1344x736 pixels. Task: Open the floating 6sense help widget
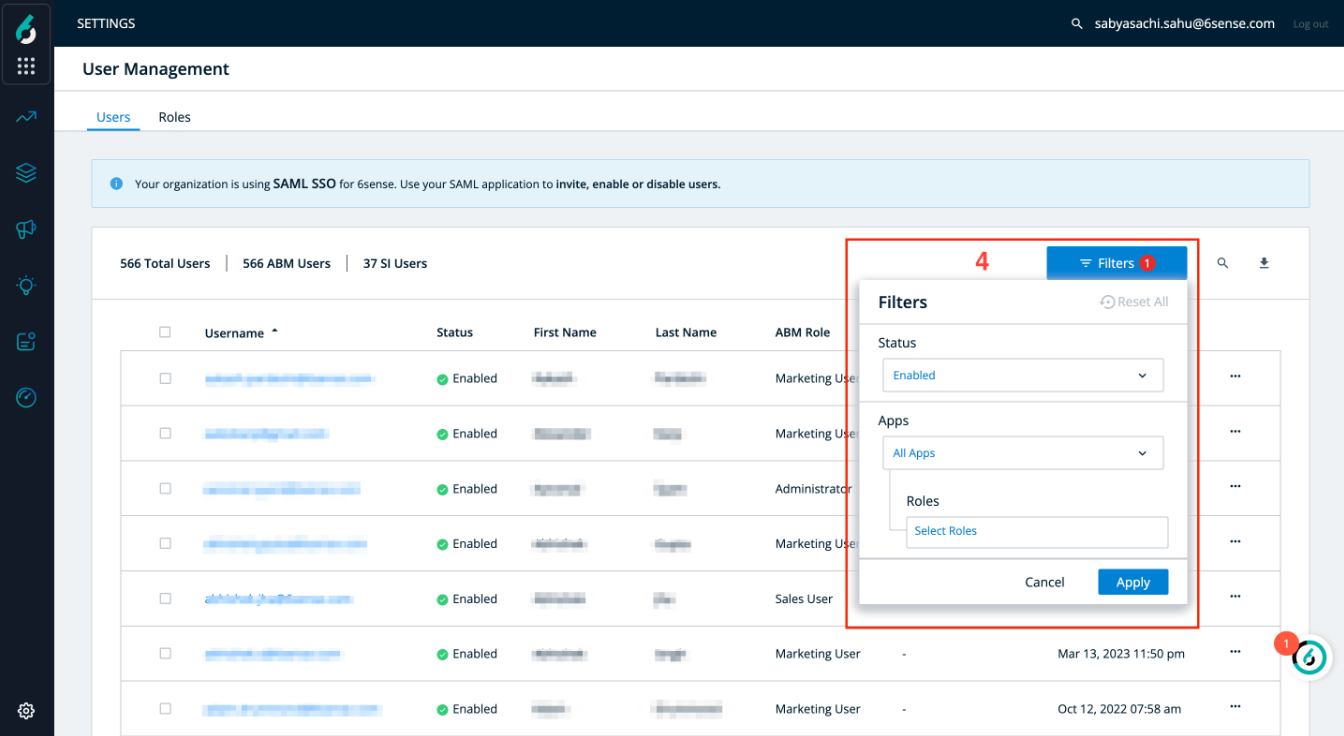tap(1309, 657)
